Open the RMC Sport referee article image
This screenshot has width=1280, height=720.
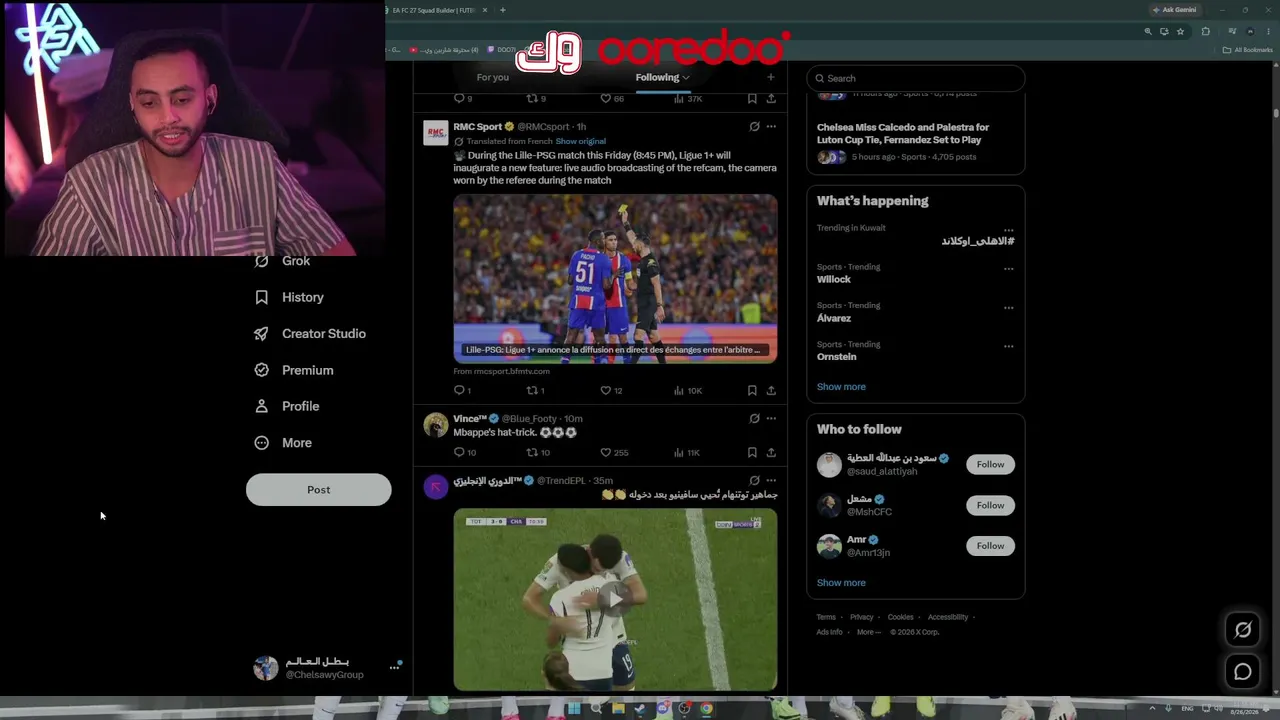coord(615,278)
